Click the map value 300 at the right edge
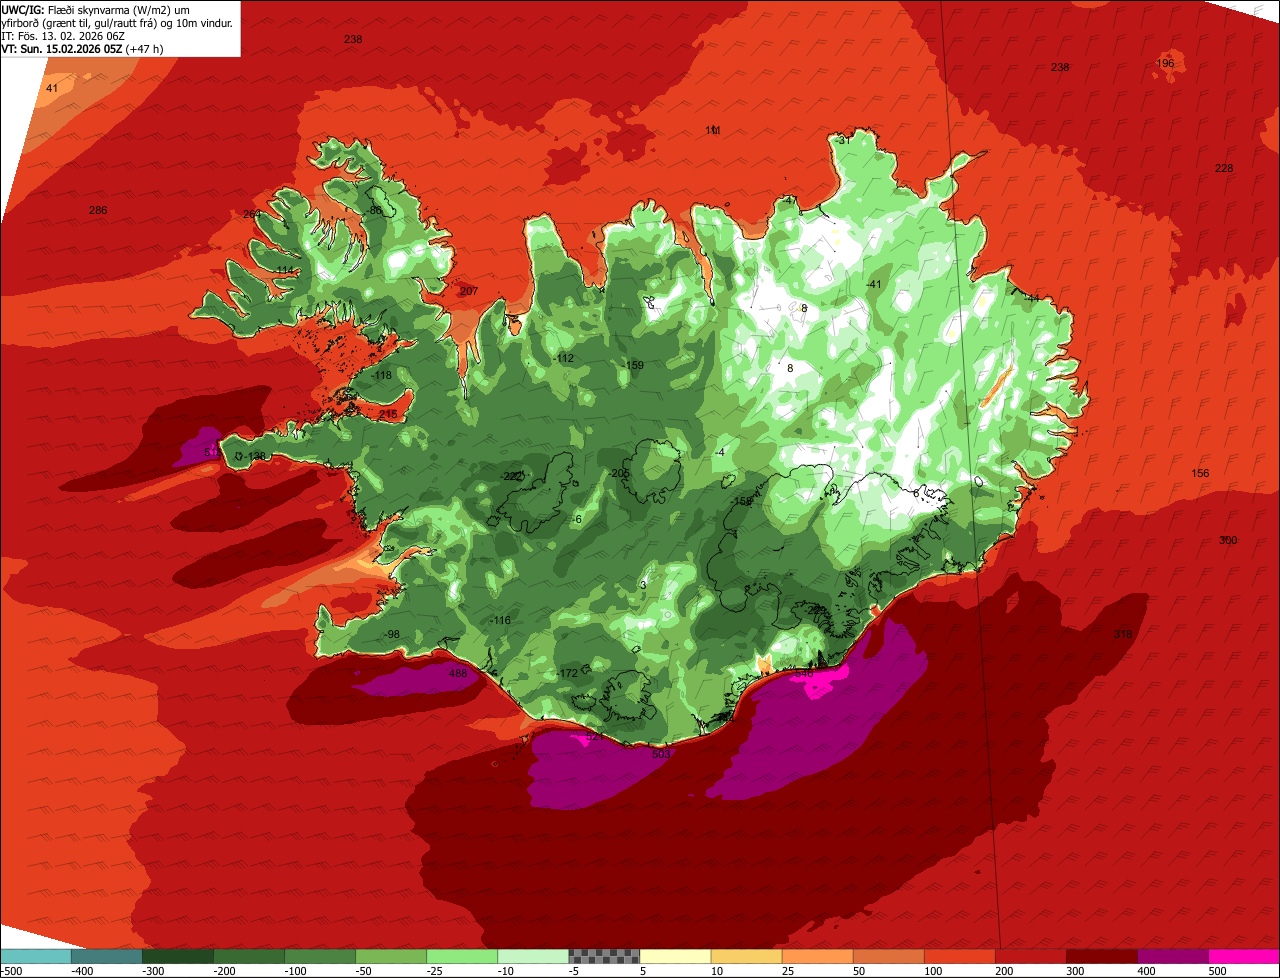1280x978 pixels. point(1228,540)
